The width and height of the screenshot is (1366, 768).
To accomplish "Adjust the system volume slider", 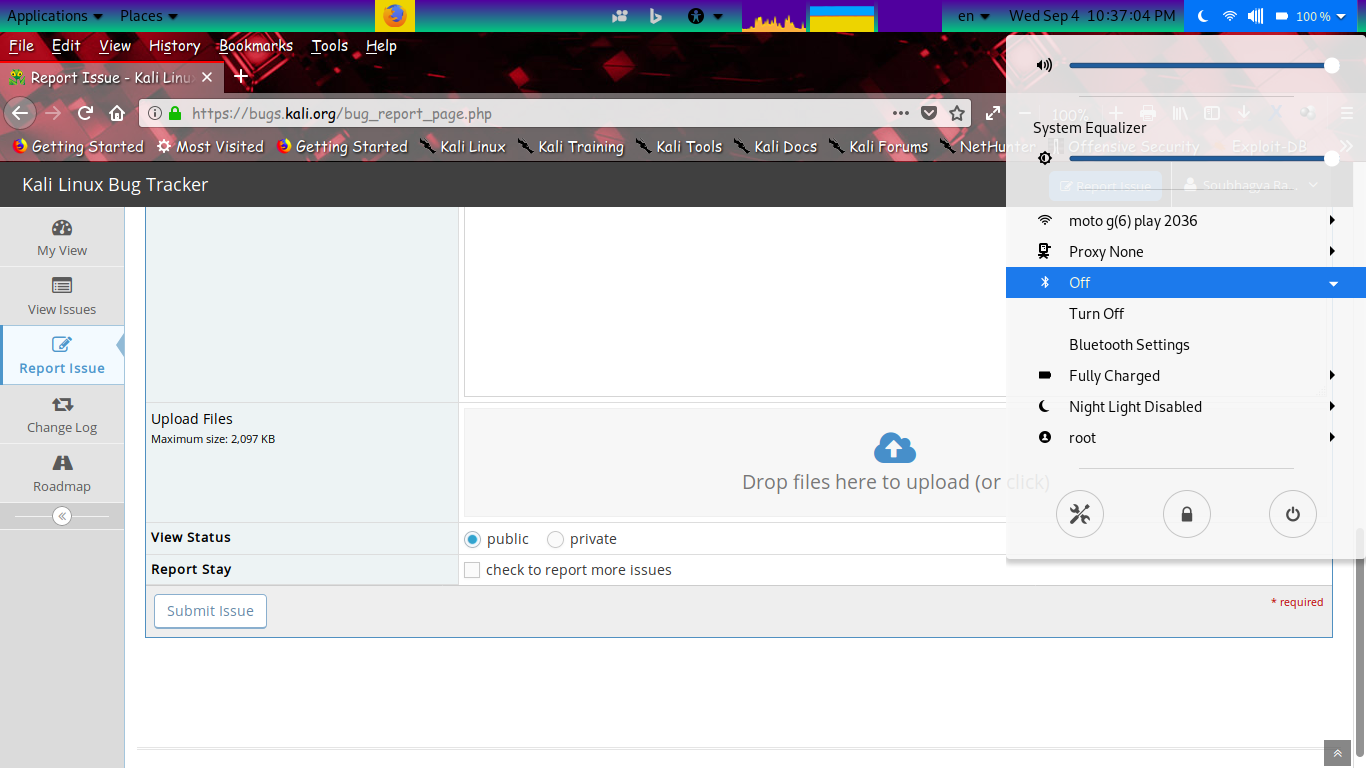I will coord(1200,66).
